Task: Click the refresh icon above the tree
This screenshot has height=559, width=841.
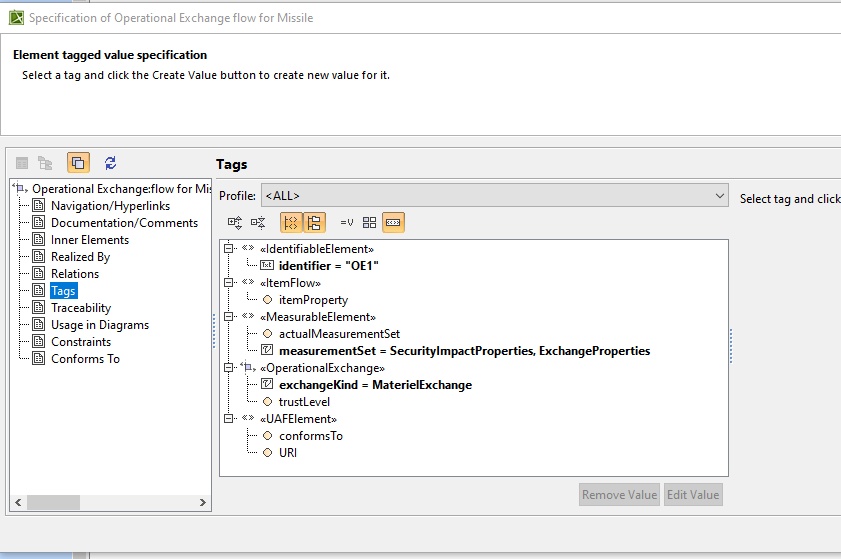Action: point(110,163)
